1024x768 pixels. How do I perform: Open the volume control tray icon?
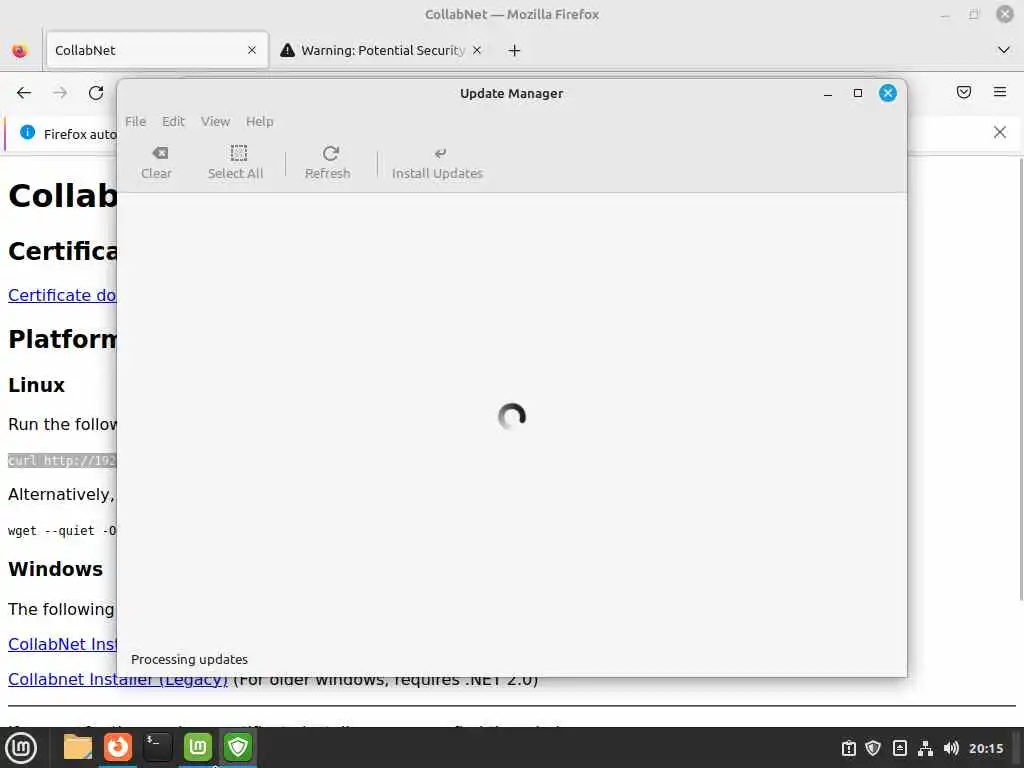(x=952, y=748)
